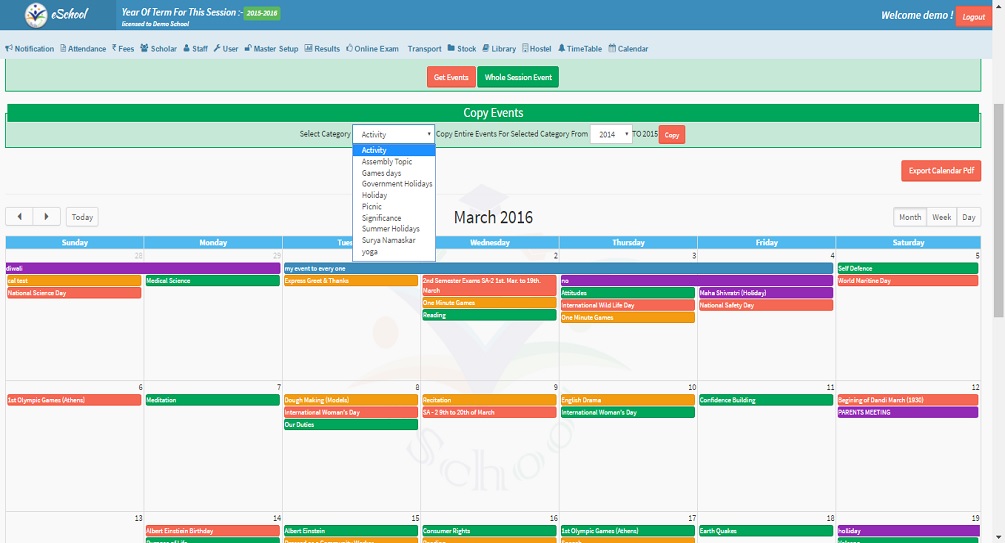Choose Government Holidays from category list
The width and height of the screenshot is (1005, 543).
pos(397,184)
